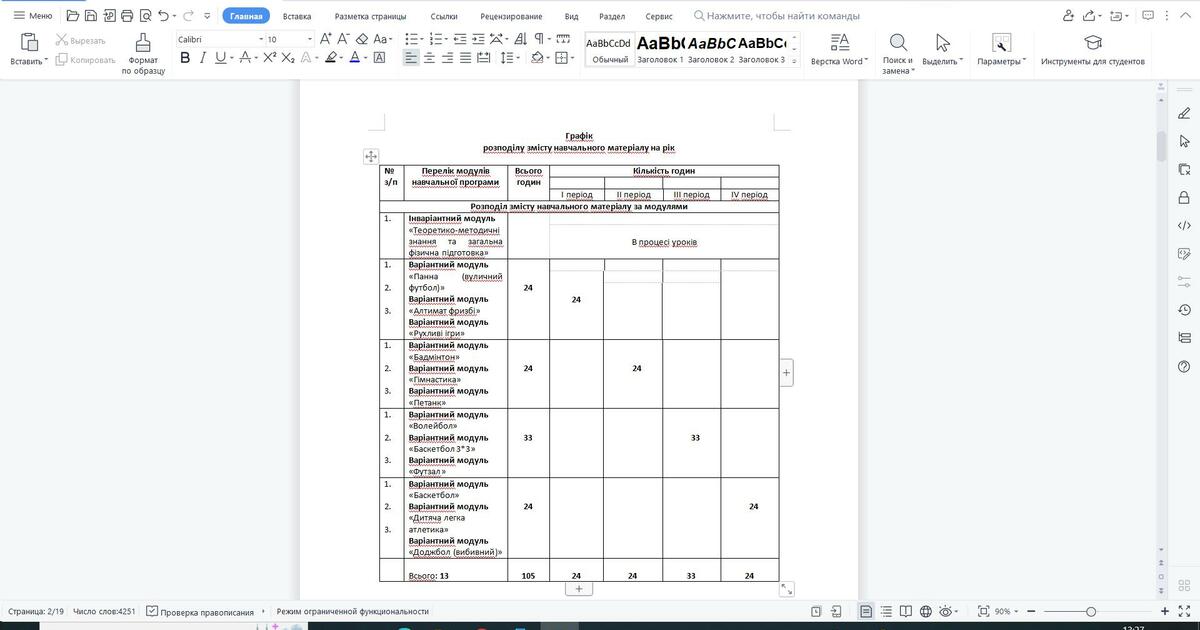Click the Clear Formatting eraser icon

pos(361,39)
